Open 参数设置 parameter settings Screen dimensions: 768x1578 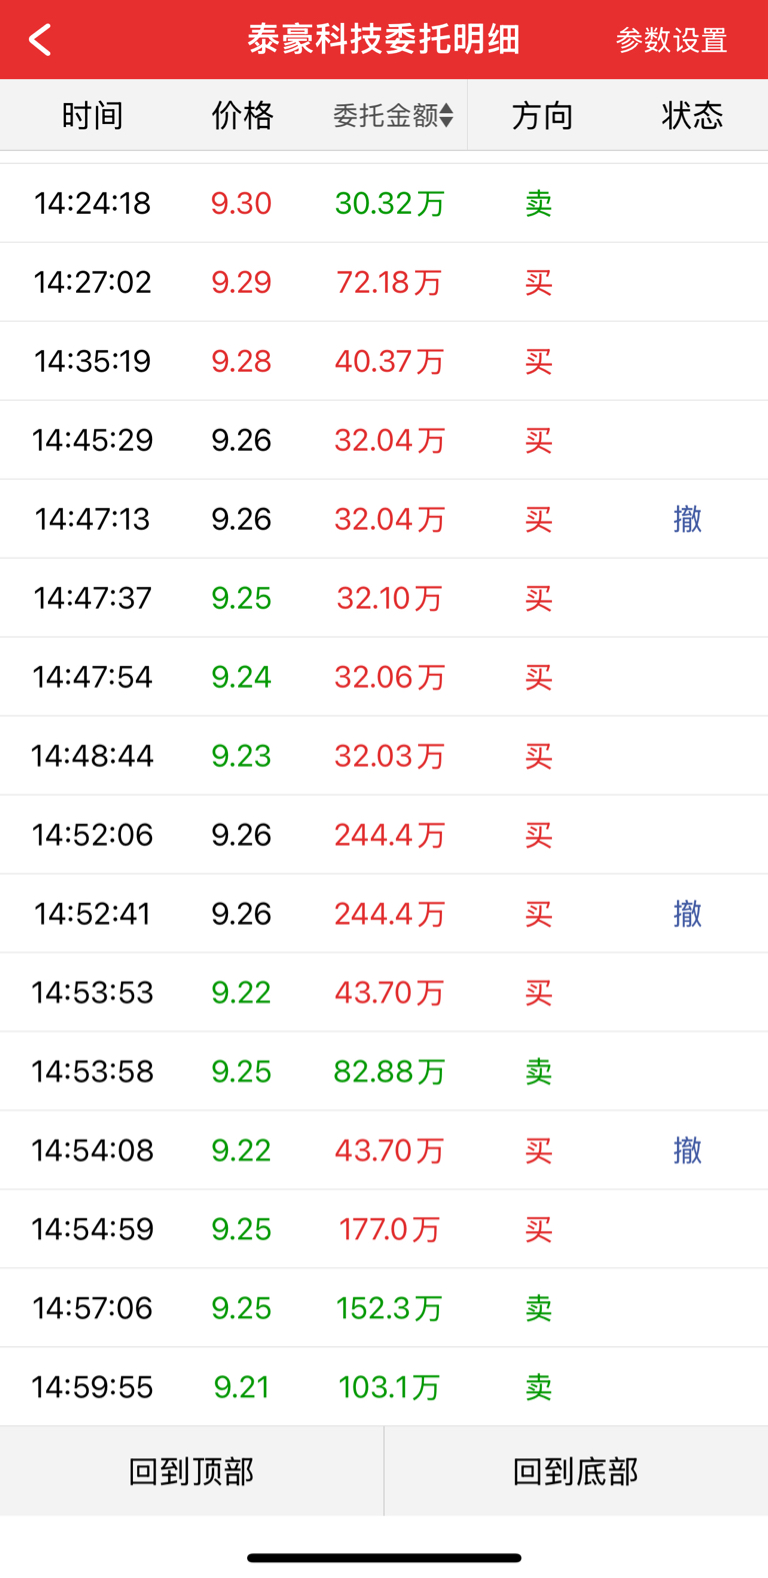[671, 40]
